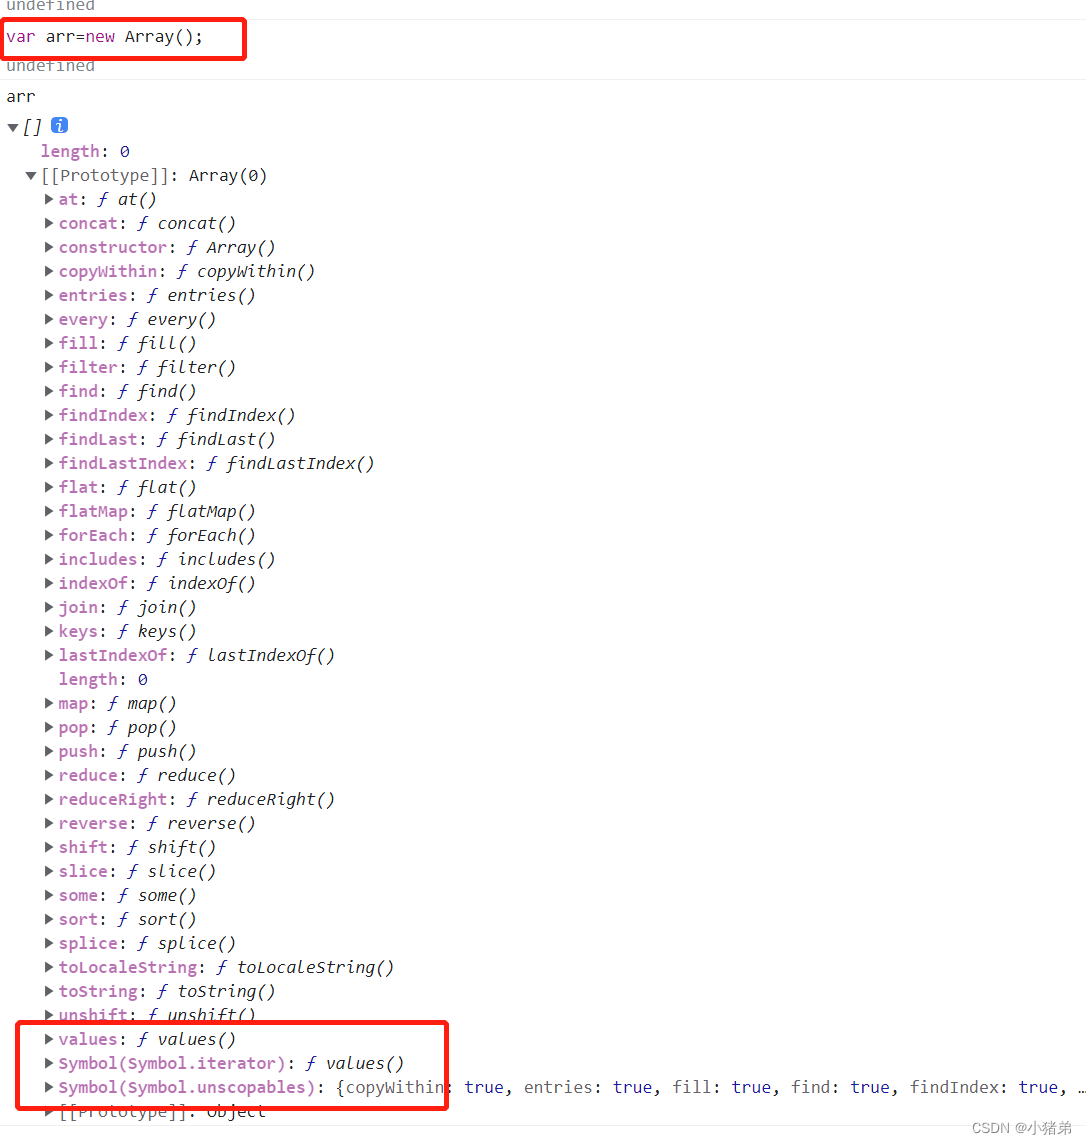Viewport: 1086px width, 1144px height.
Task: Expand the slice function entry
Action: click(x=48, y=871)
